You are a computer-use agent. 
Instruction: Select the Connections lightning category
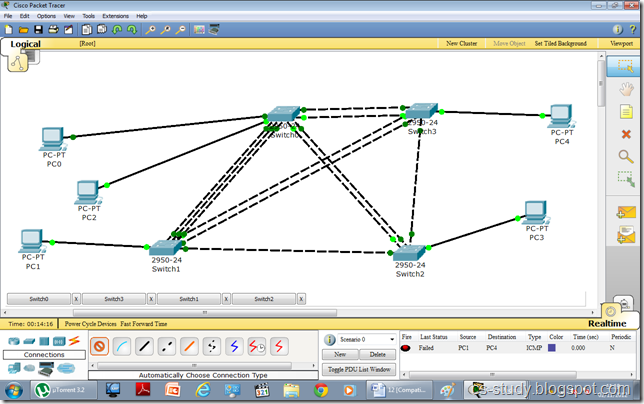click(x=74, y=340)
